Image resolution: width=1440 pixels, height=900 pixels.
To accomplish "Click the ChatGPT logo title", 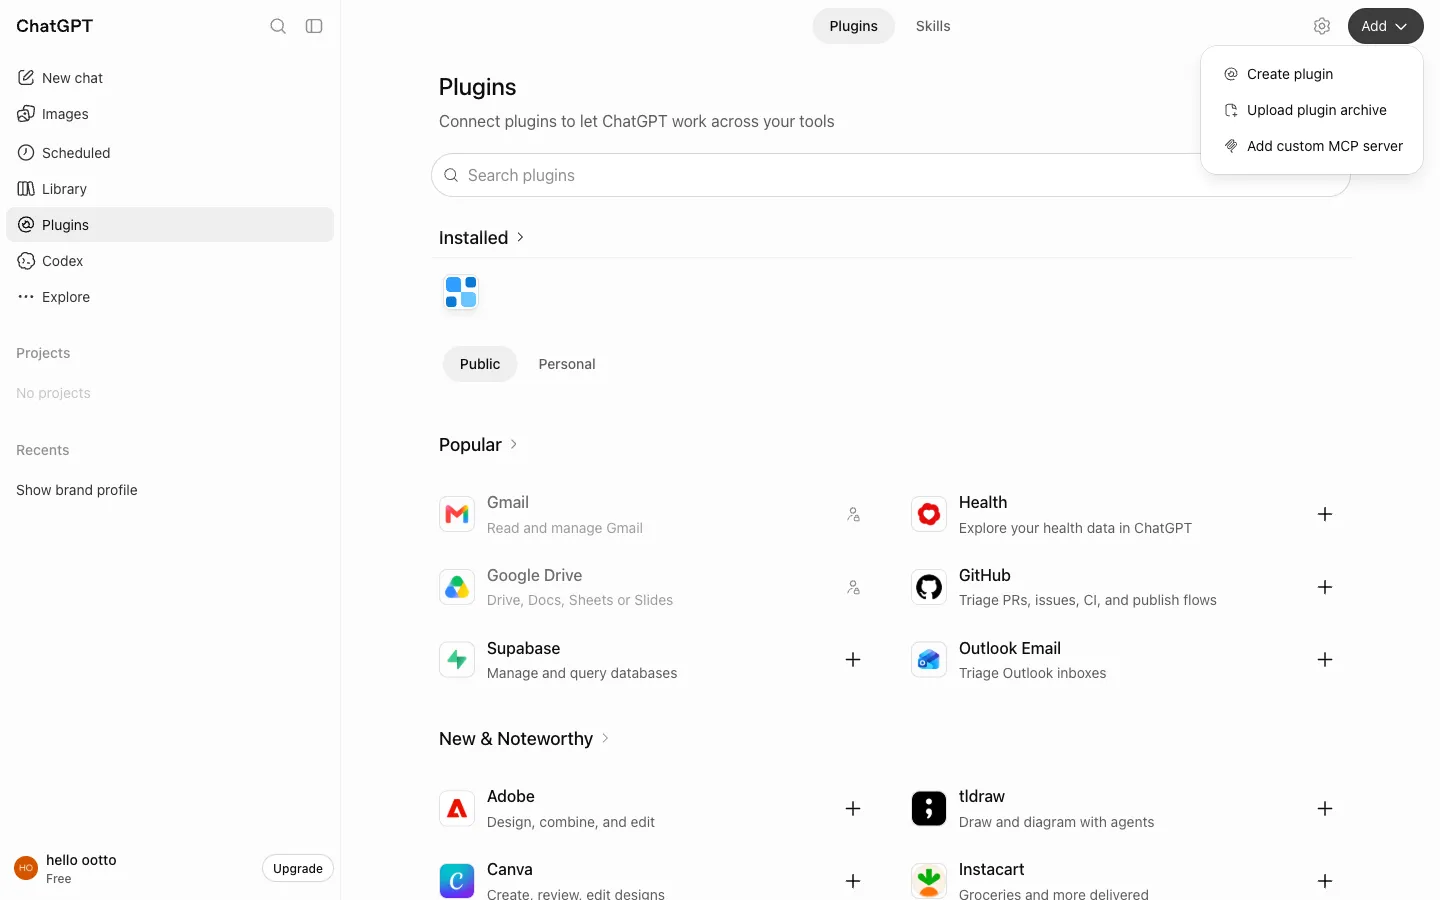I will 54,26.
